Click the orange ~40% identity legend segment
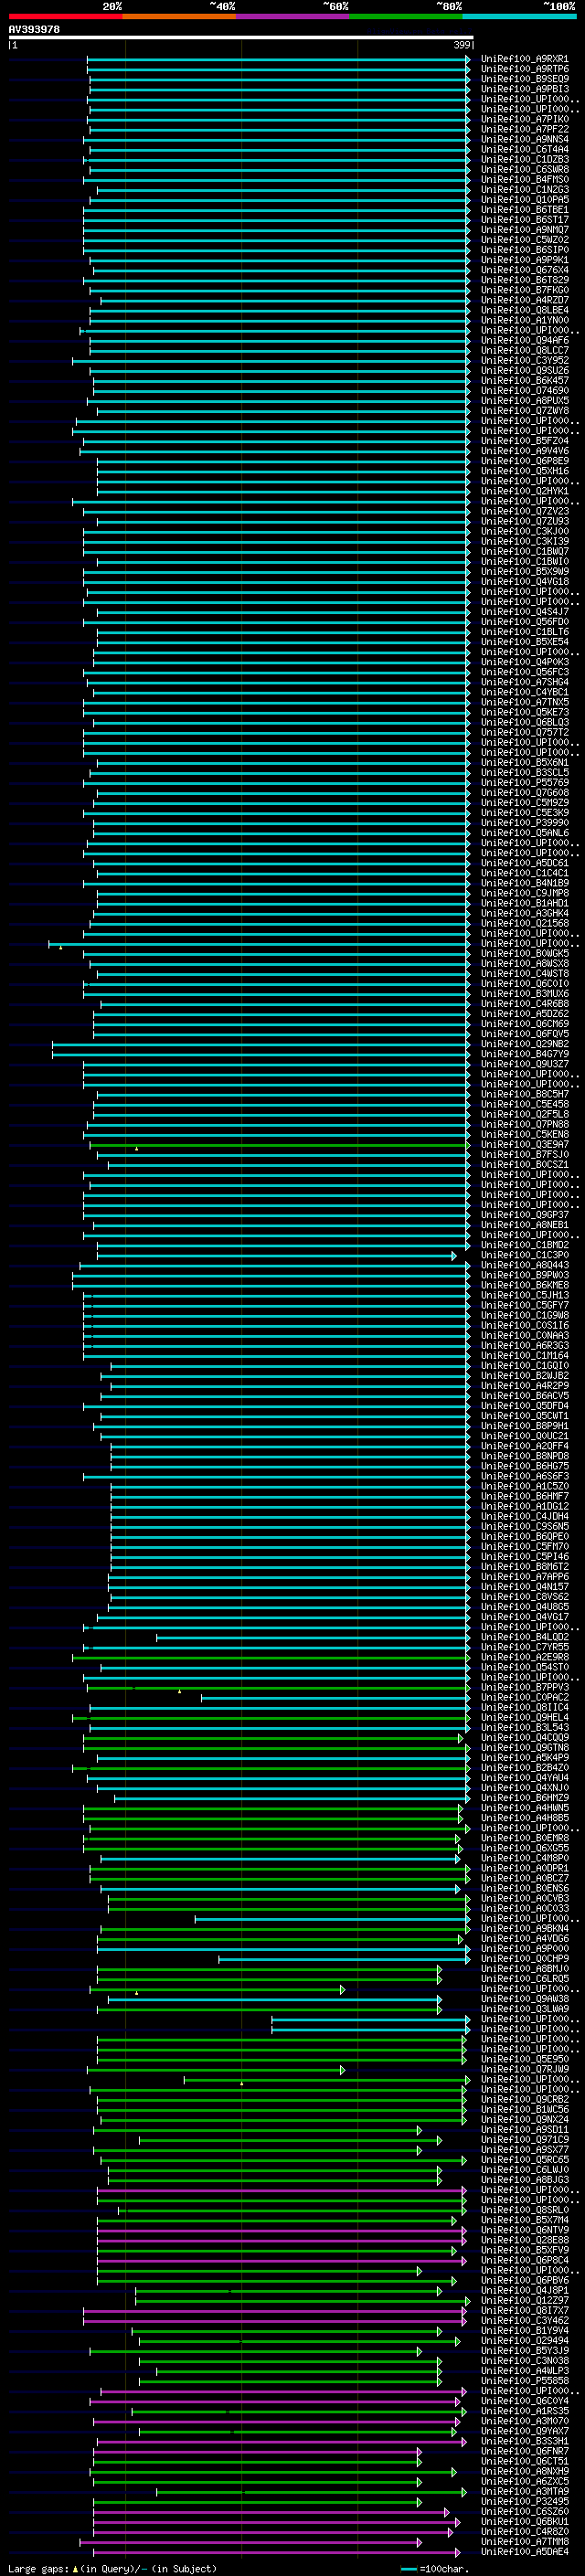The width and height of the screenshot is (585, 2576). (x=179, y=16)
